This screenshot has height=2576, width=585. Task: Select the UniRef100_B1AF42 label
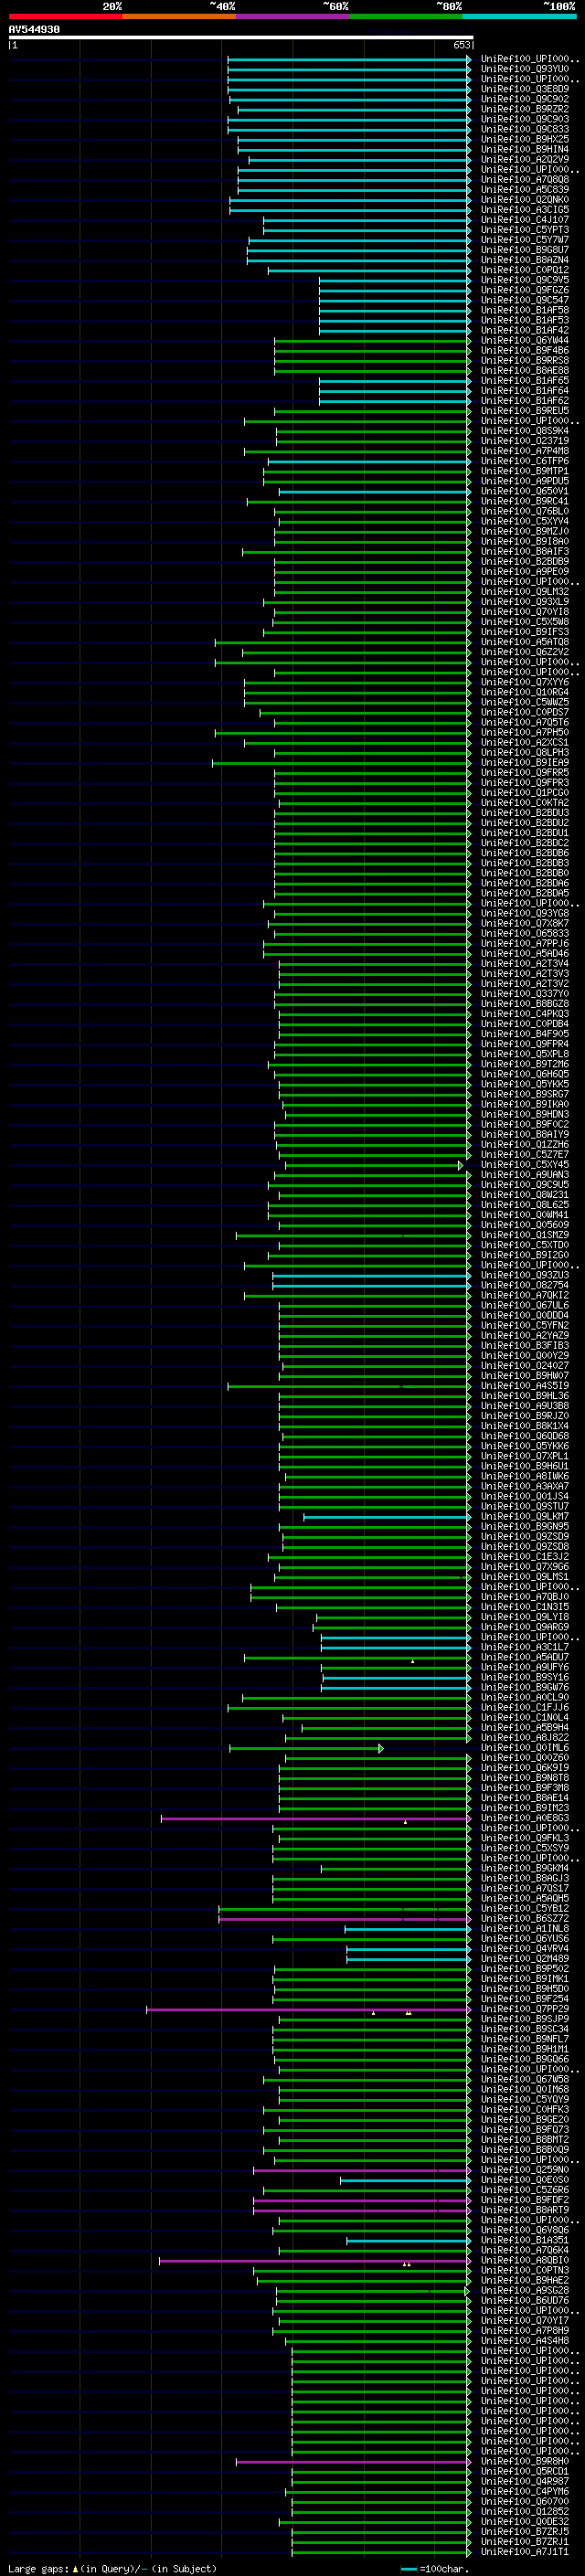[x=525, y=330]
